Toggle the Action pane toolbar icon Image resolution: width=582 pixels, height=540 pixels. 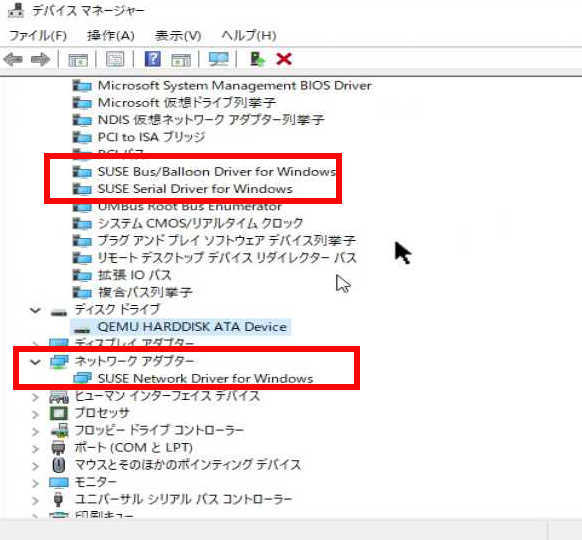click(x=181, y=59)
